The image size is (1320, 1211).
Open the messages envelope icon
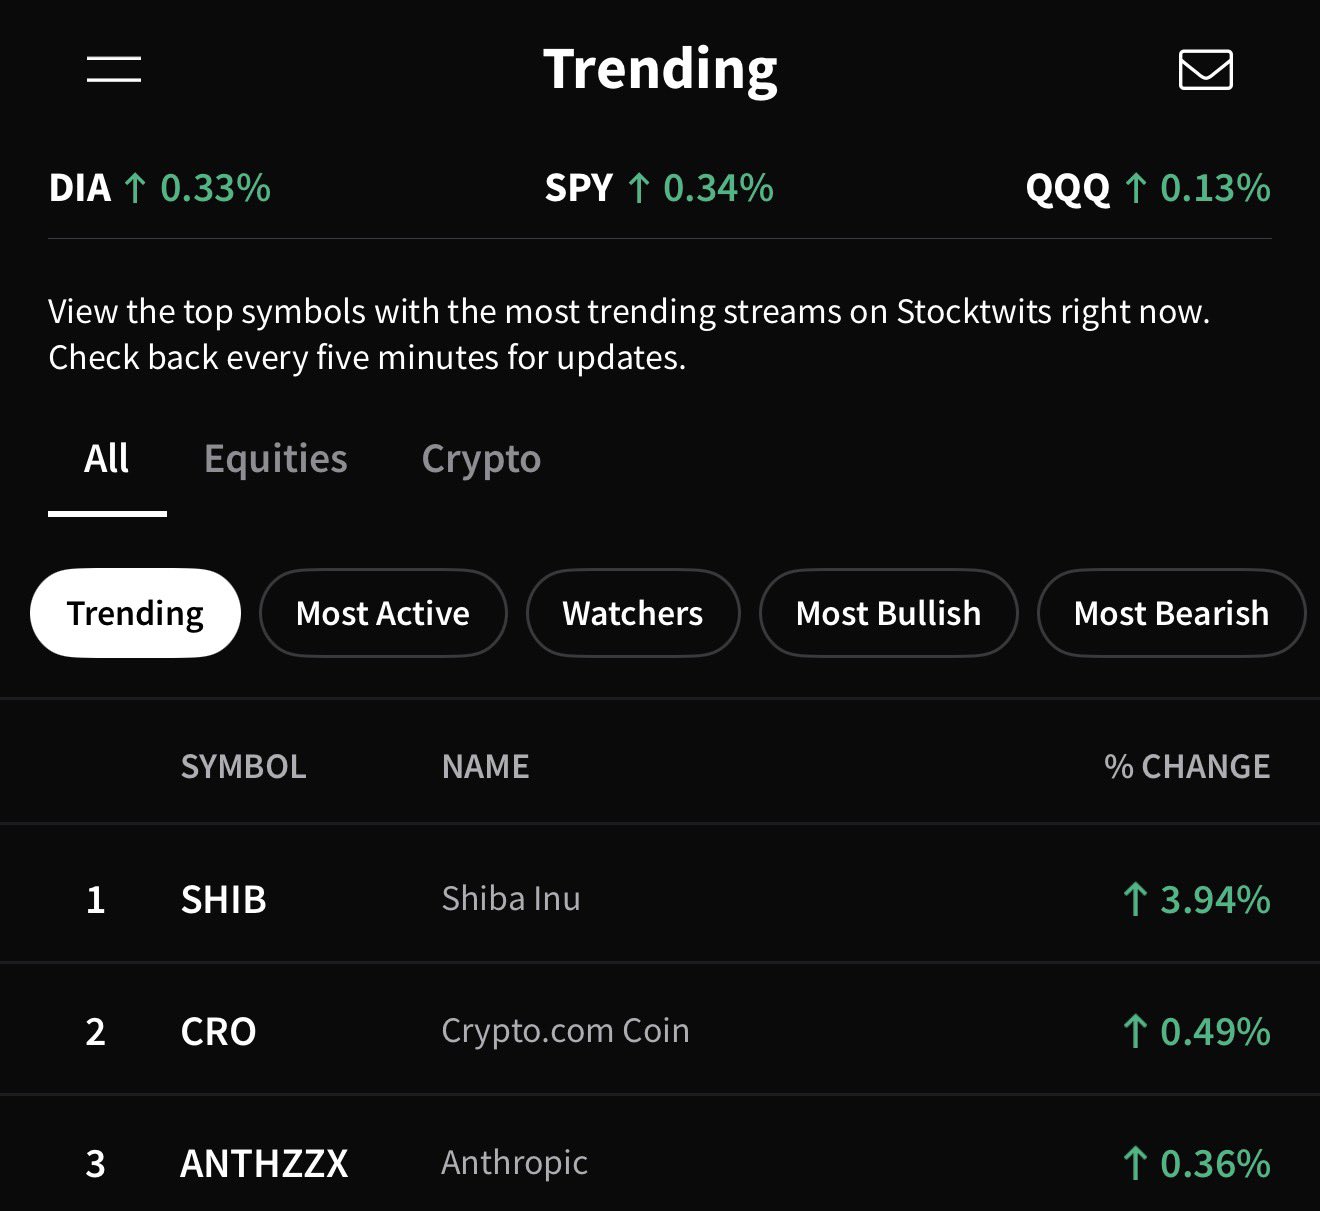[1205, 70]
